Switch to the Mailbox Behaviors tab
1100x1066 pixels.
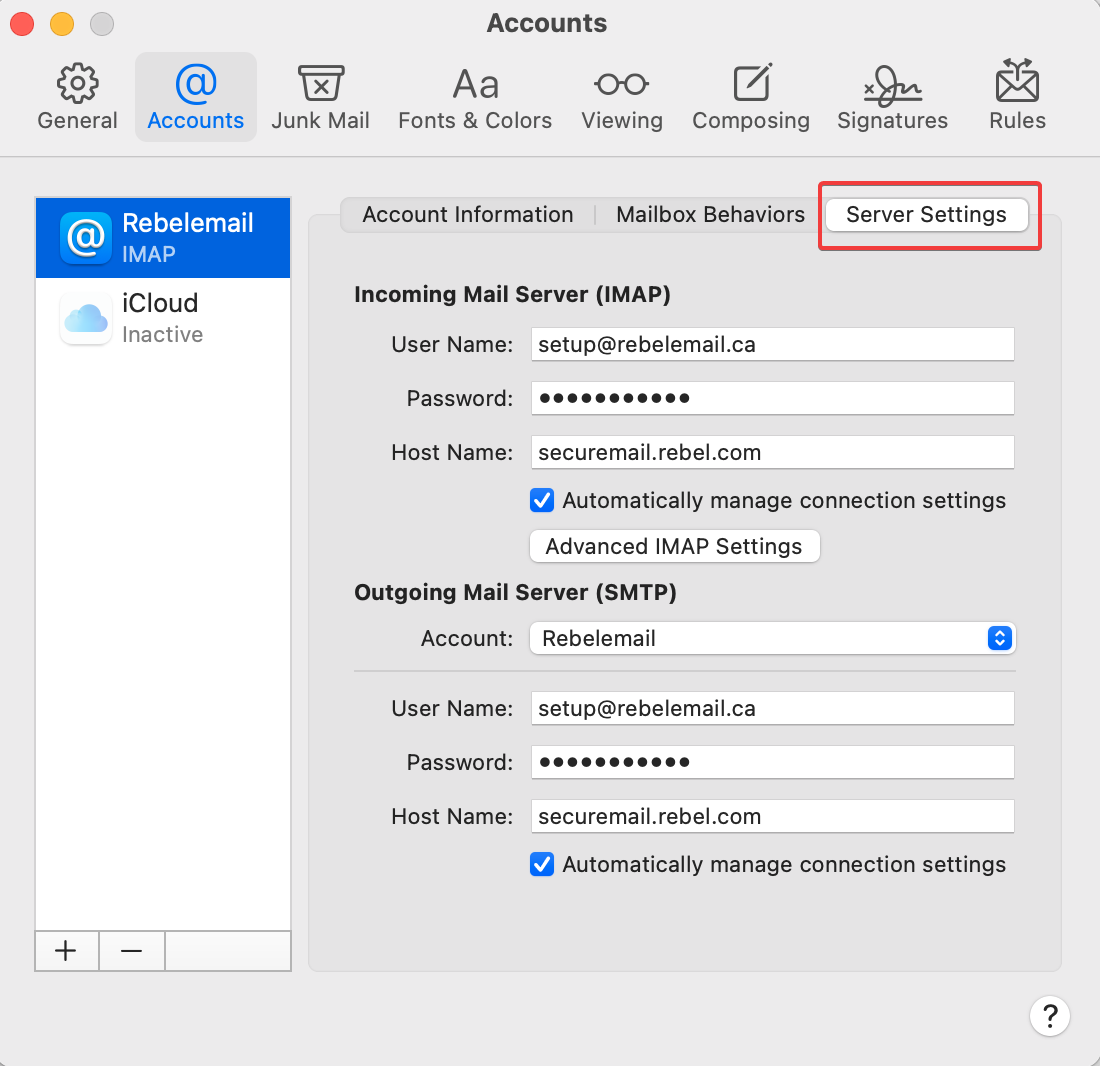coord(710,215)
